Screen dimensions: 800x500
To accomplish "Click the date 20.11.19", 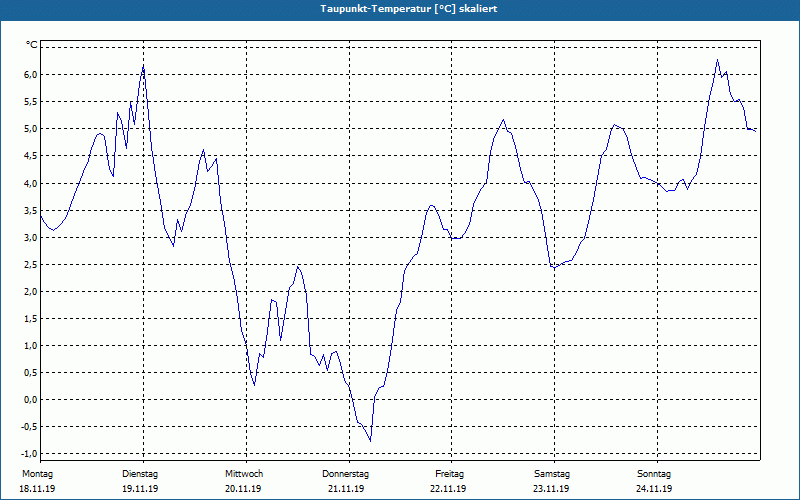I will pos(243,489).
